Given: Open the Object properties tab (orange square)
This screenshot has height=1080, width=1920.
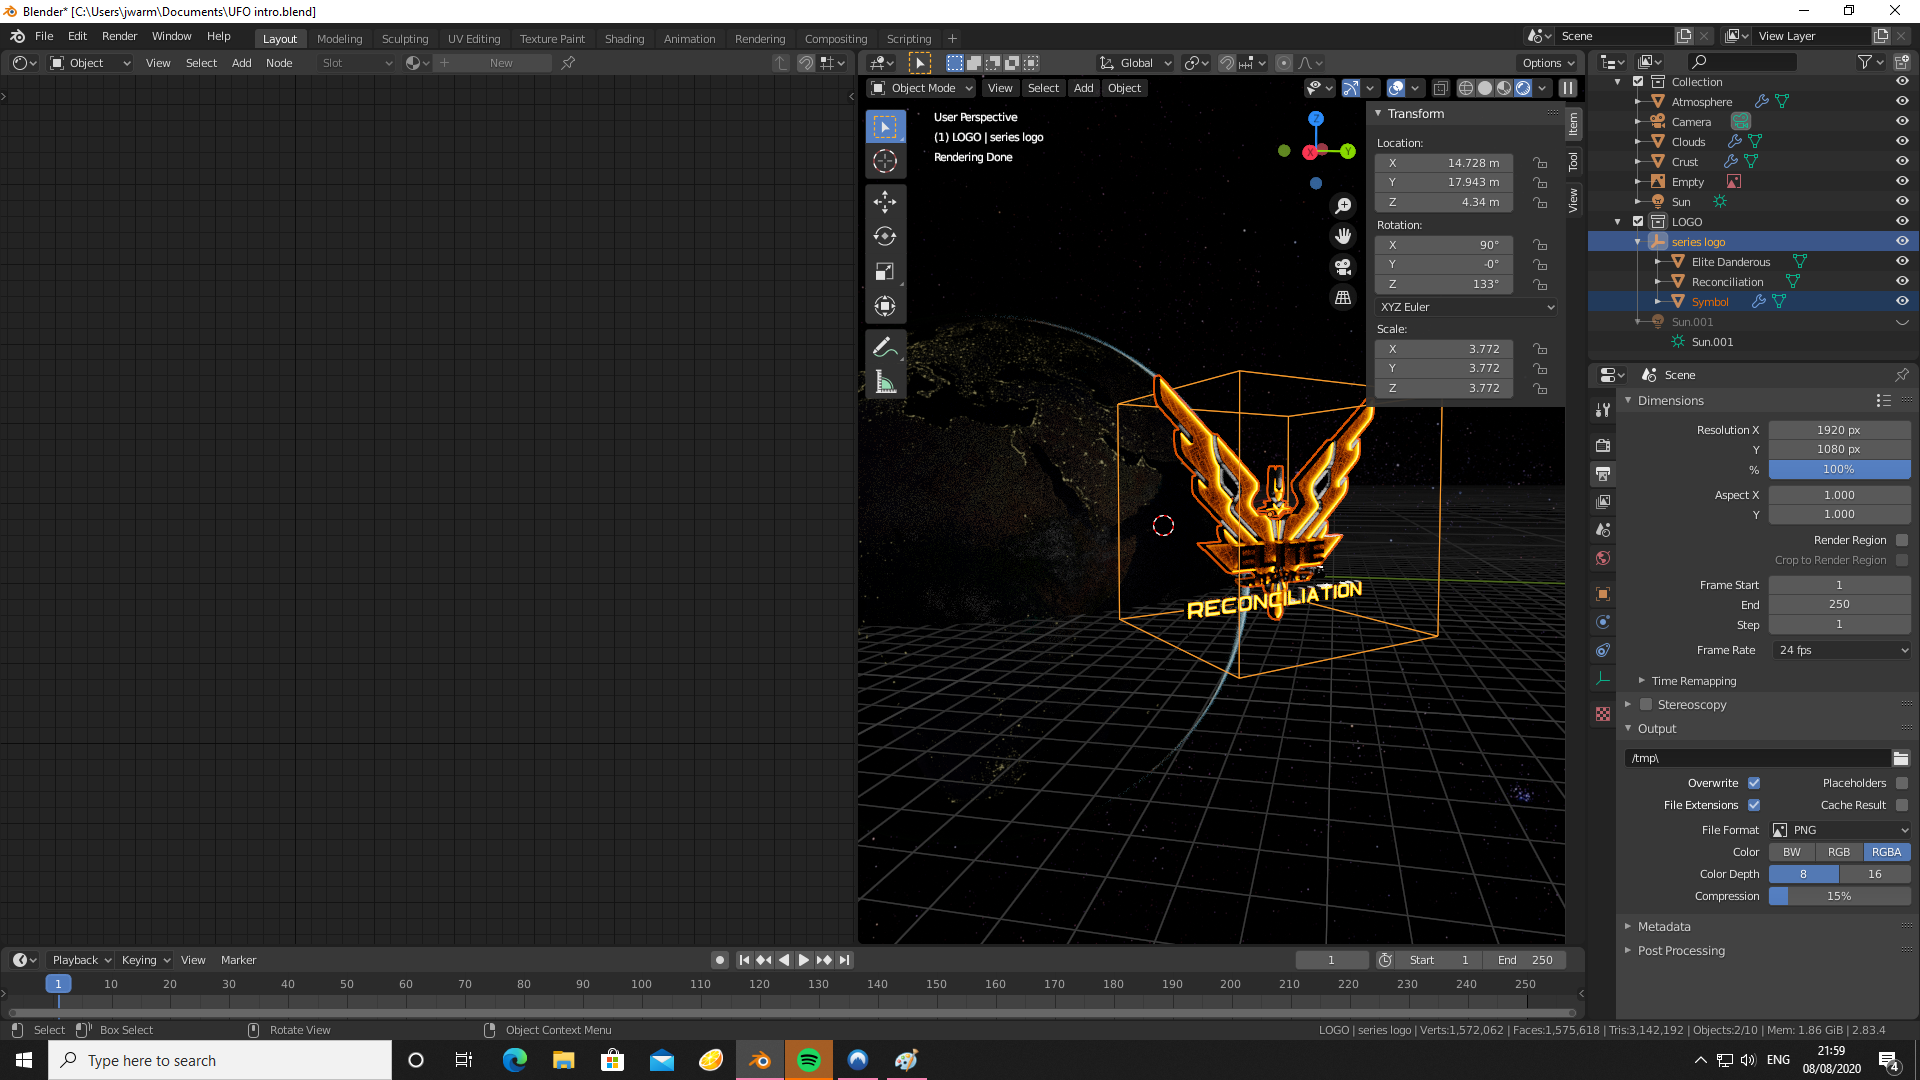Looking at the screenshot, I should (x=1603, y=594).
